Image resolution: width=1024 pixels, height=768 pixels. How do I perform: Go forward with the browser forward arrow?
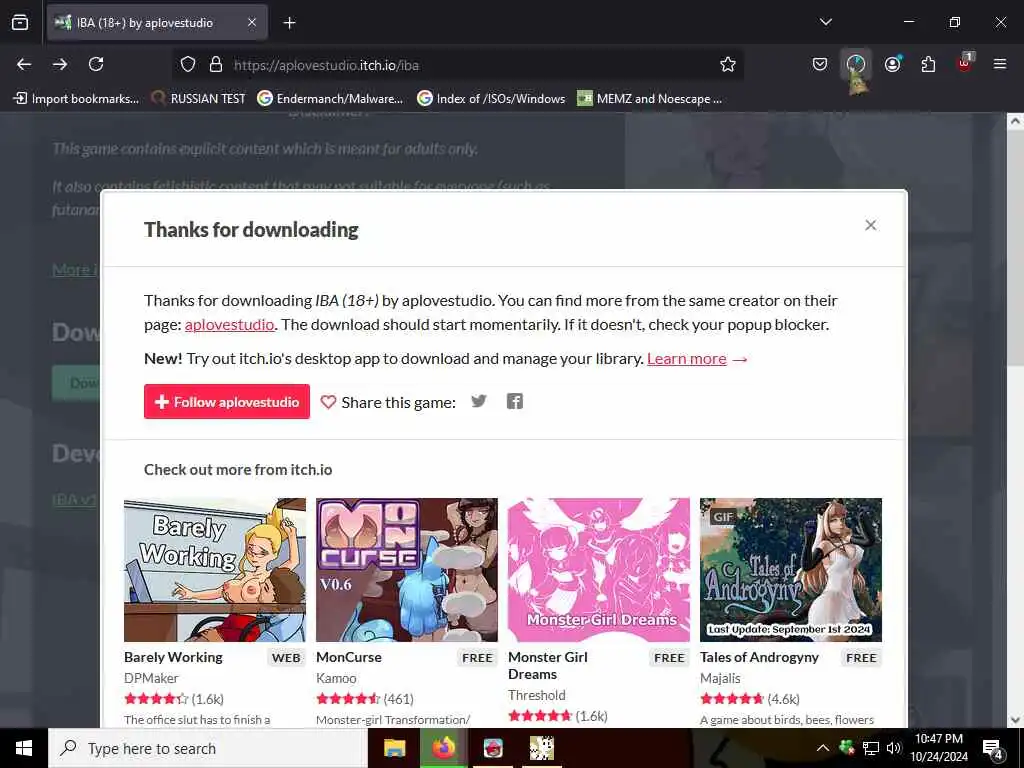(60, 64)
